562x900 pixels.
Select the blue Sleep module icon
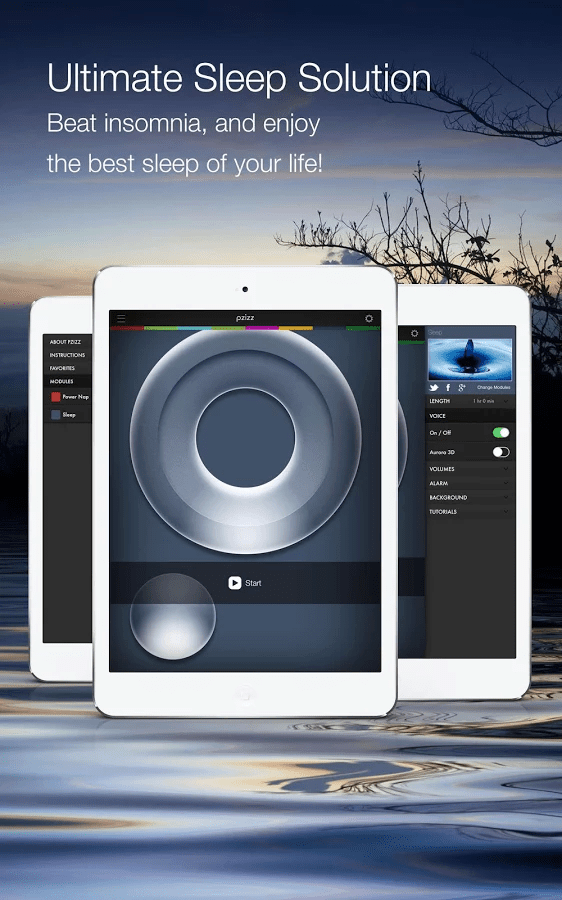tap(56, 414)
